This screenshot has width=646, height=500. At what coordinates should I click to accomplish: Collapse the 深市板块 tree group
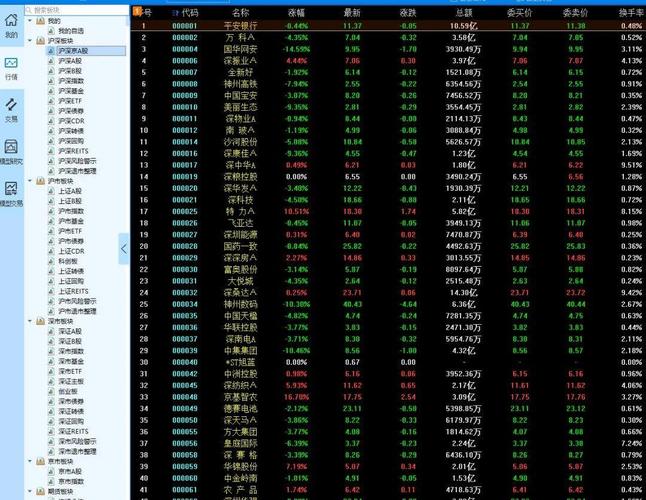tap(30, 321)
